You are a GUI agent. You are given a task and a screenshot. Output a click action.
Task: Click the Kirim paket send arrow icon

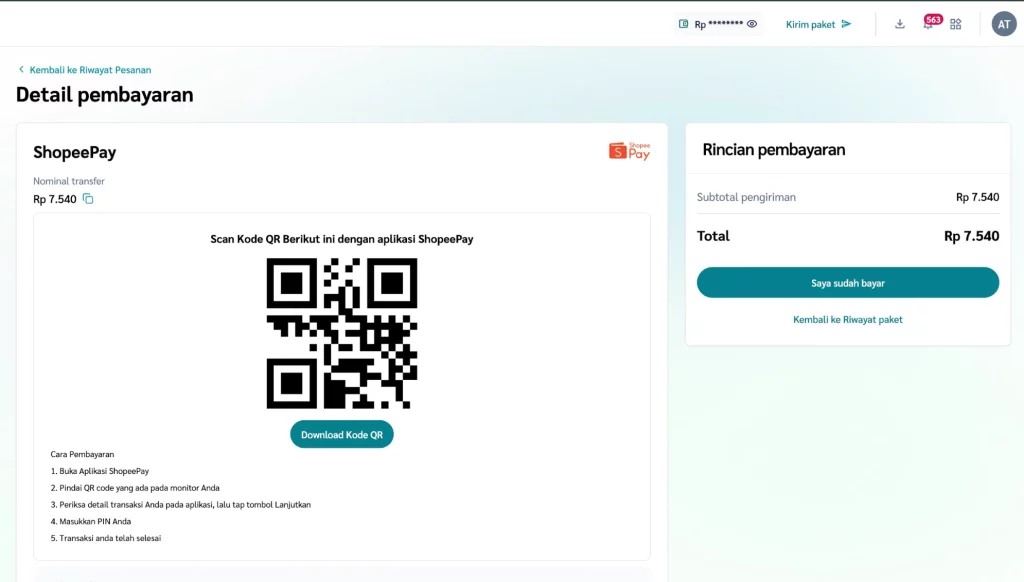846,24
